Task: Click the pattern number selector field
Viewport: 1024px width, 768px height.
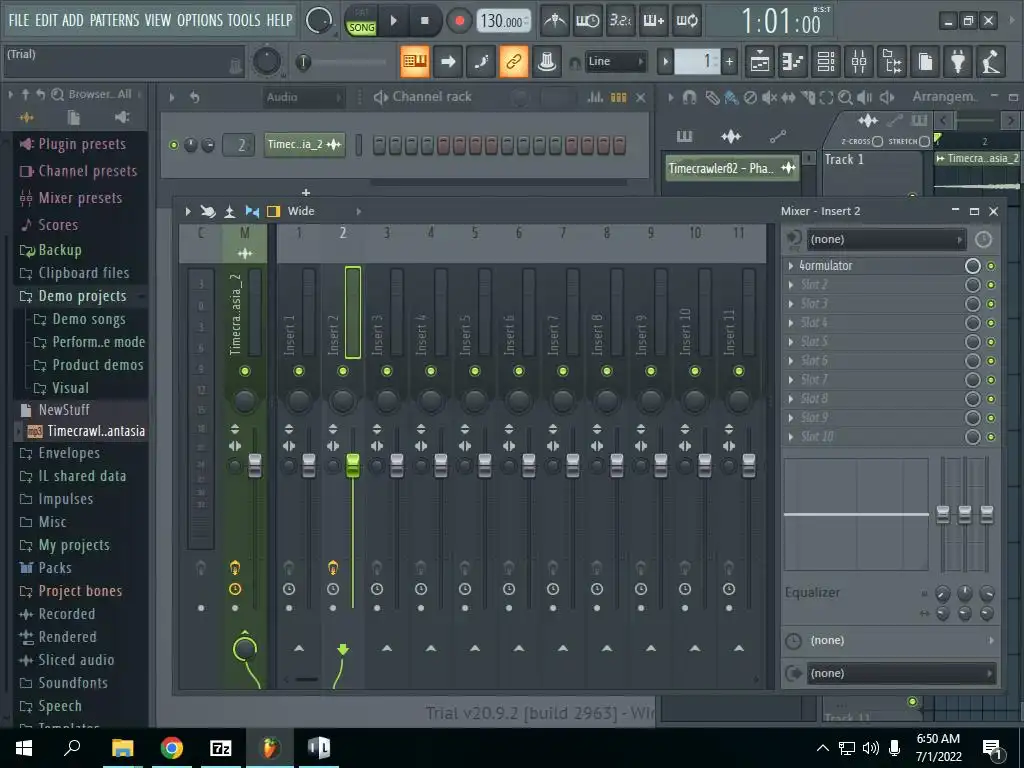Action: click(697, 62)
